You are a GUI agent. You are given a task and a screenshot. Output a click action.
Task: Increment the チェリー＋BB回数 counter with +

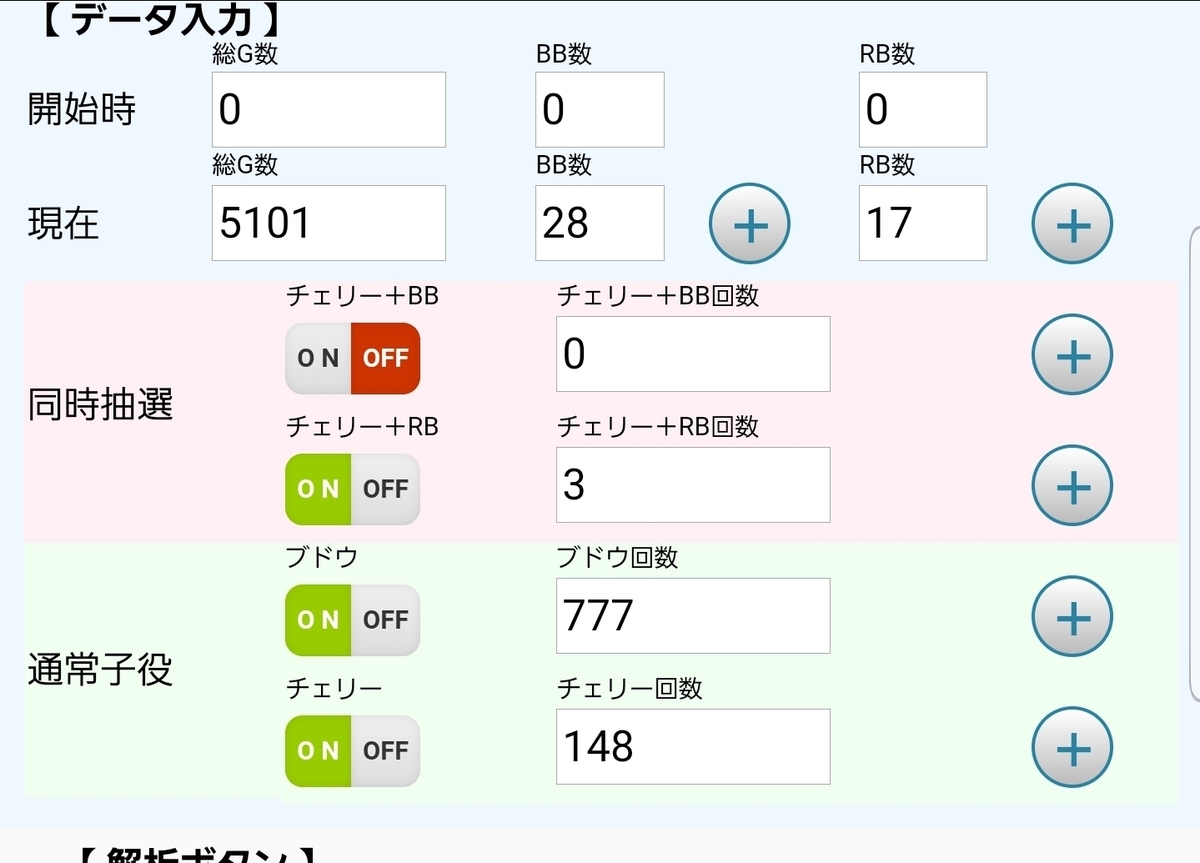[x=1072, y=354]
